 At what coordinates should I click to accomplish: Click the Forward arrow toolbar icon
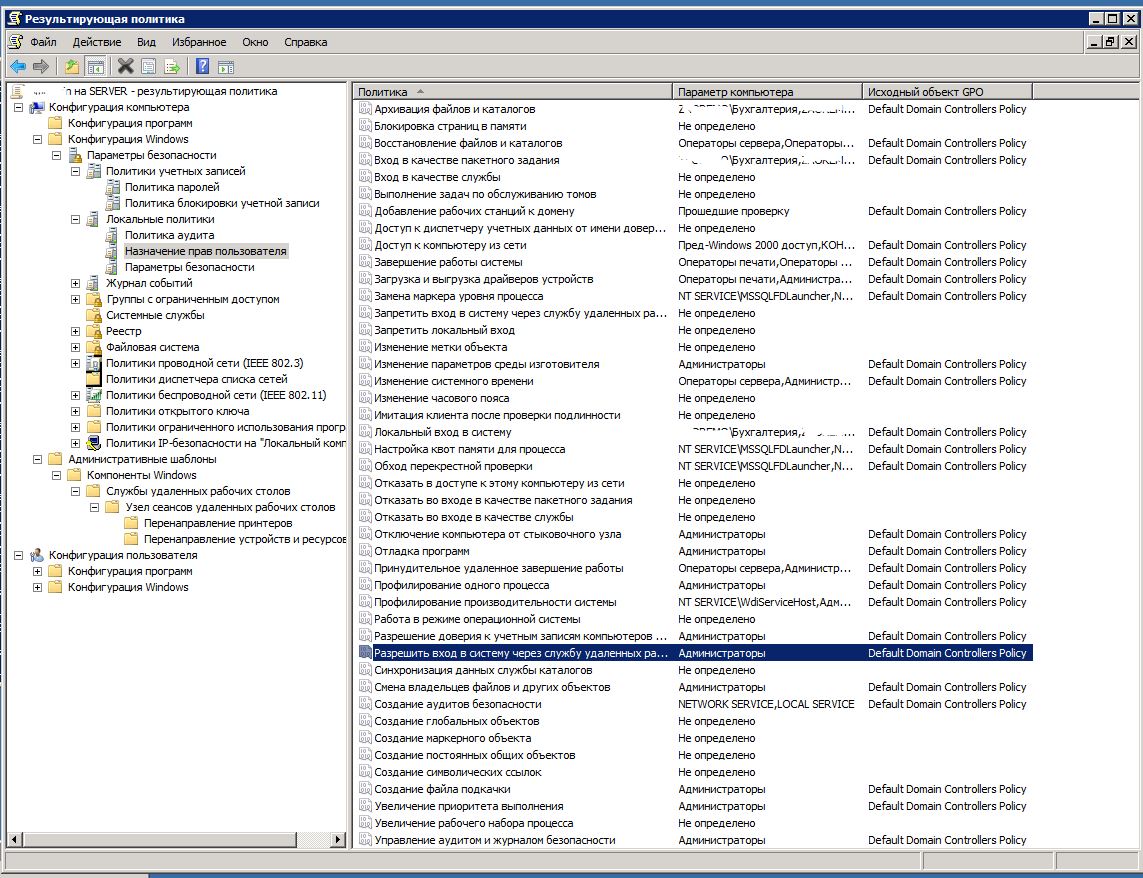point(41,66)
